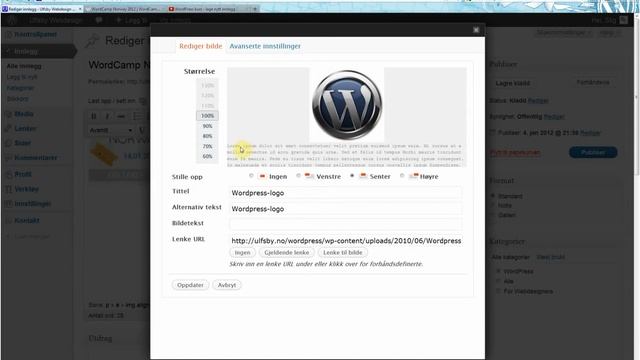The height and width of the screenshot is (360, 640).
Task: Click the Lenke URL input field
Action: (346, 240)
